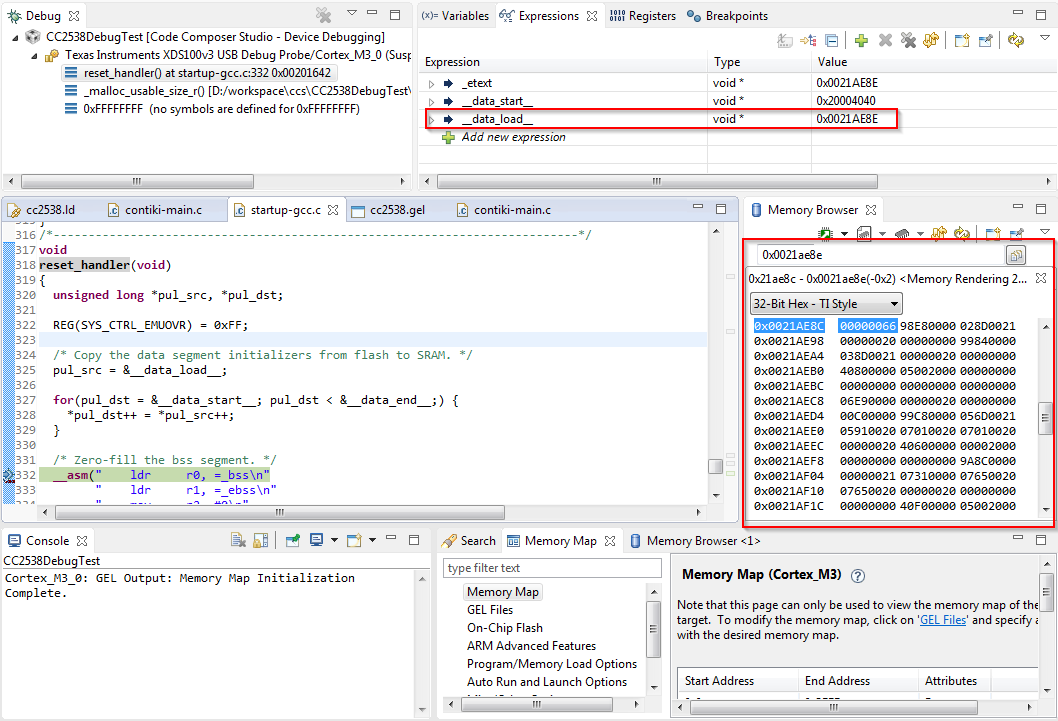Click Remove All Expressions double-X icon

(908, 40)
